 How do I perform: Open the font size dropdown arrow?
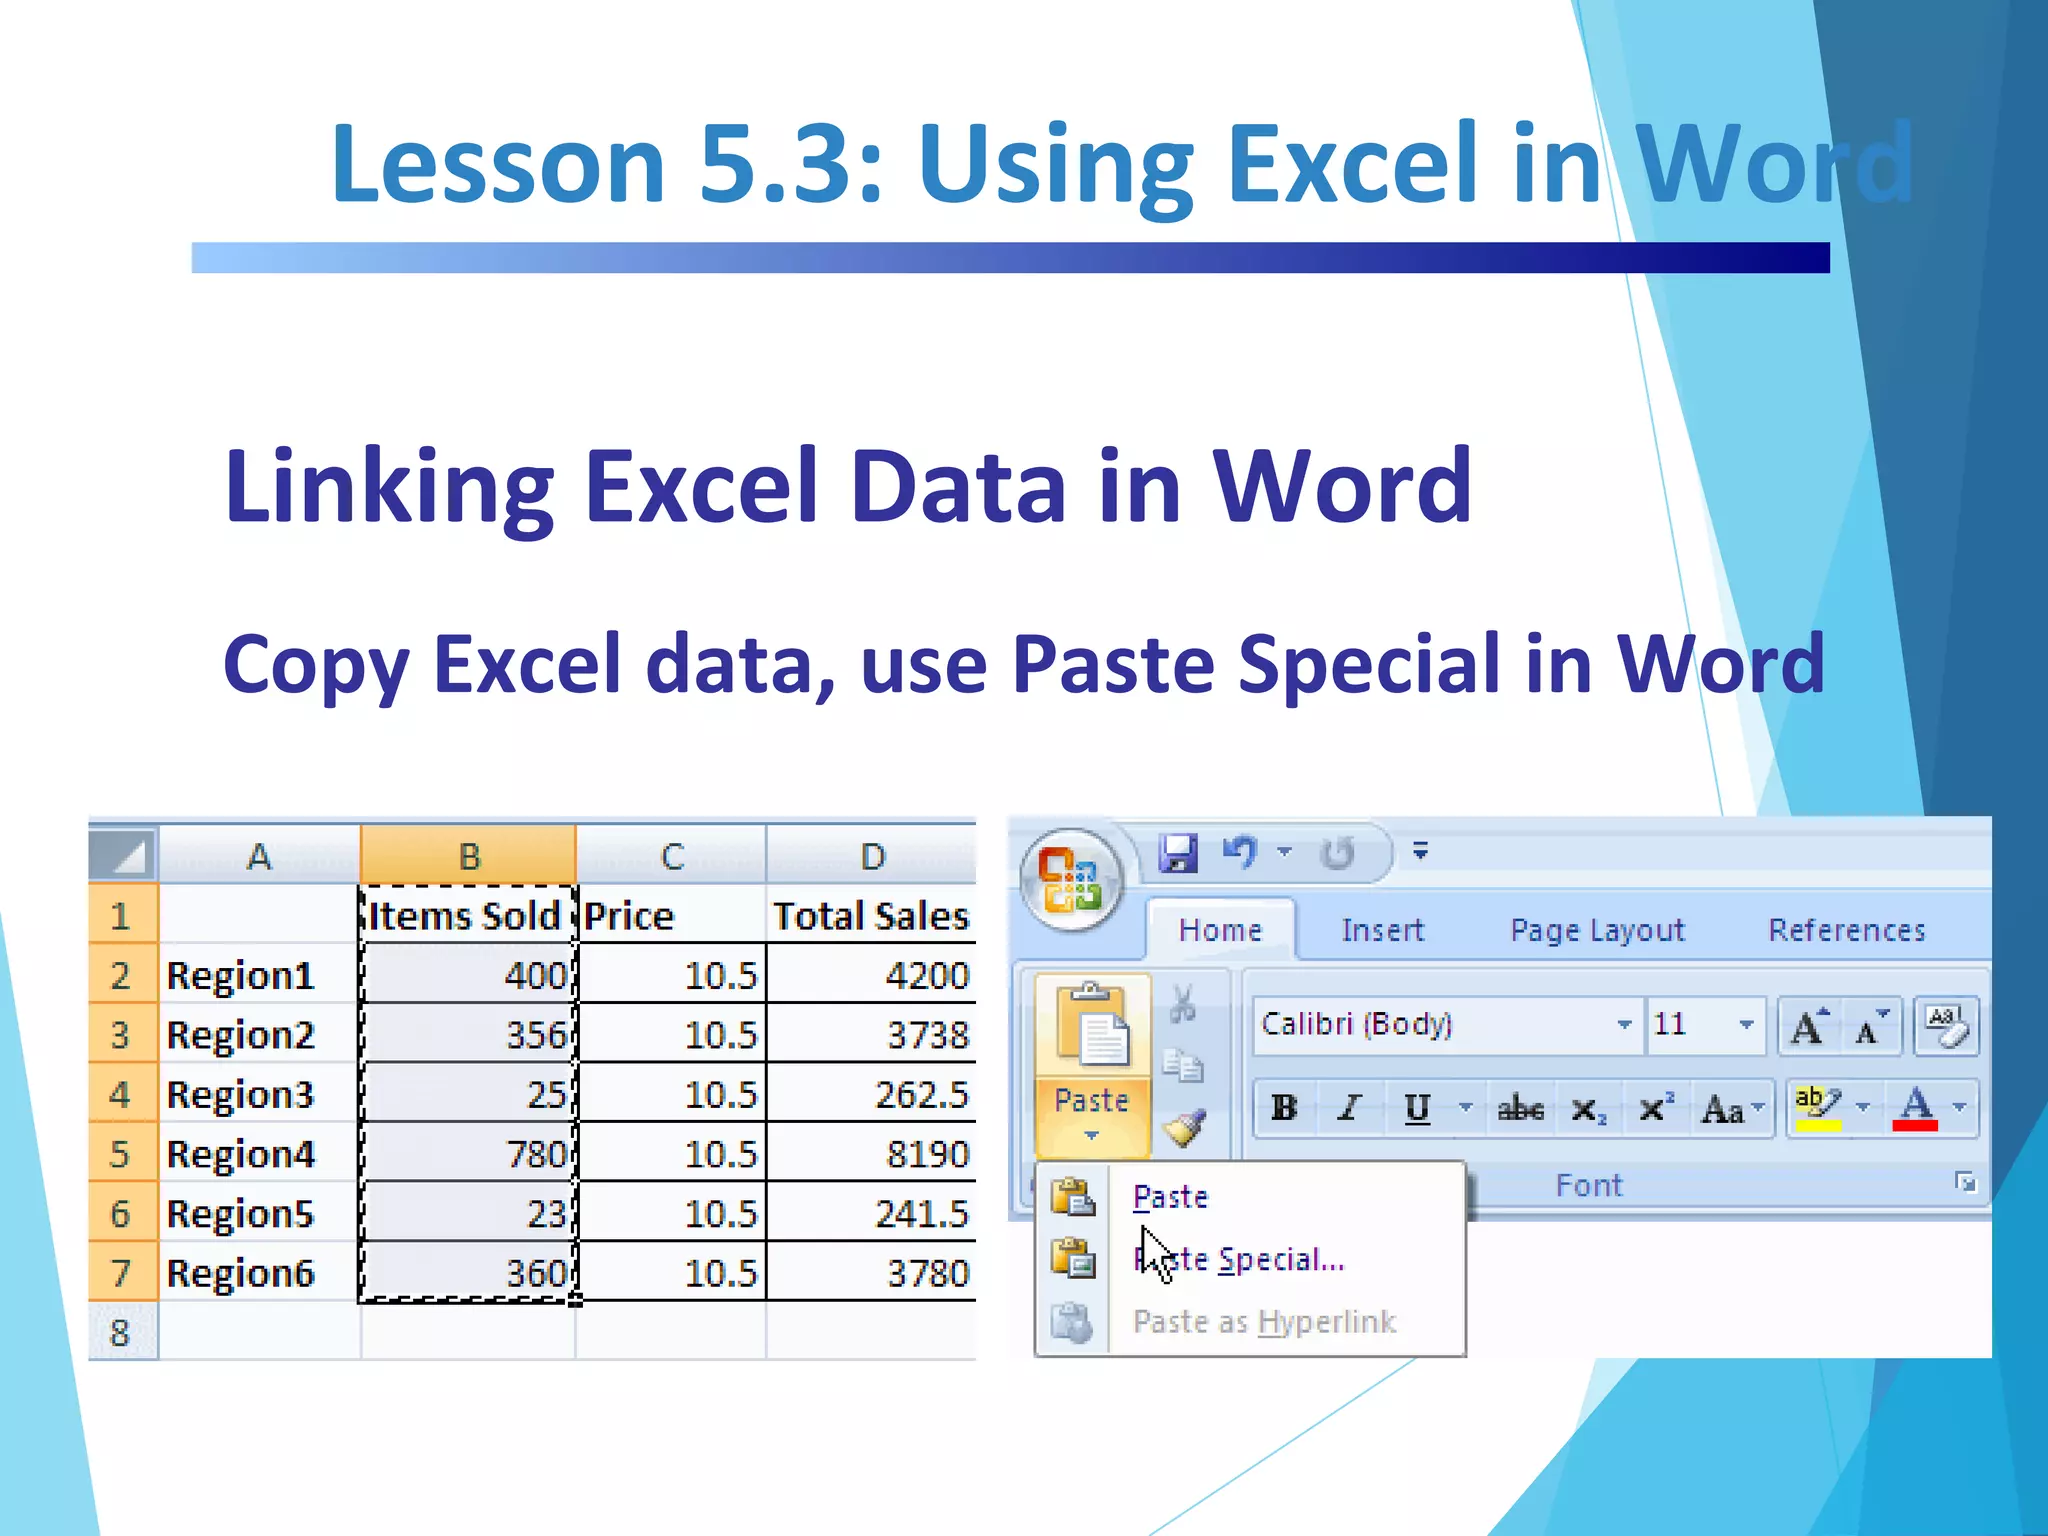(x=1747, y=1024)
